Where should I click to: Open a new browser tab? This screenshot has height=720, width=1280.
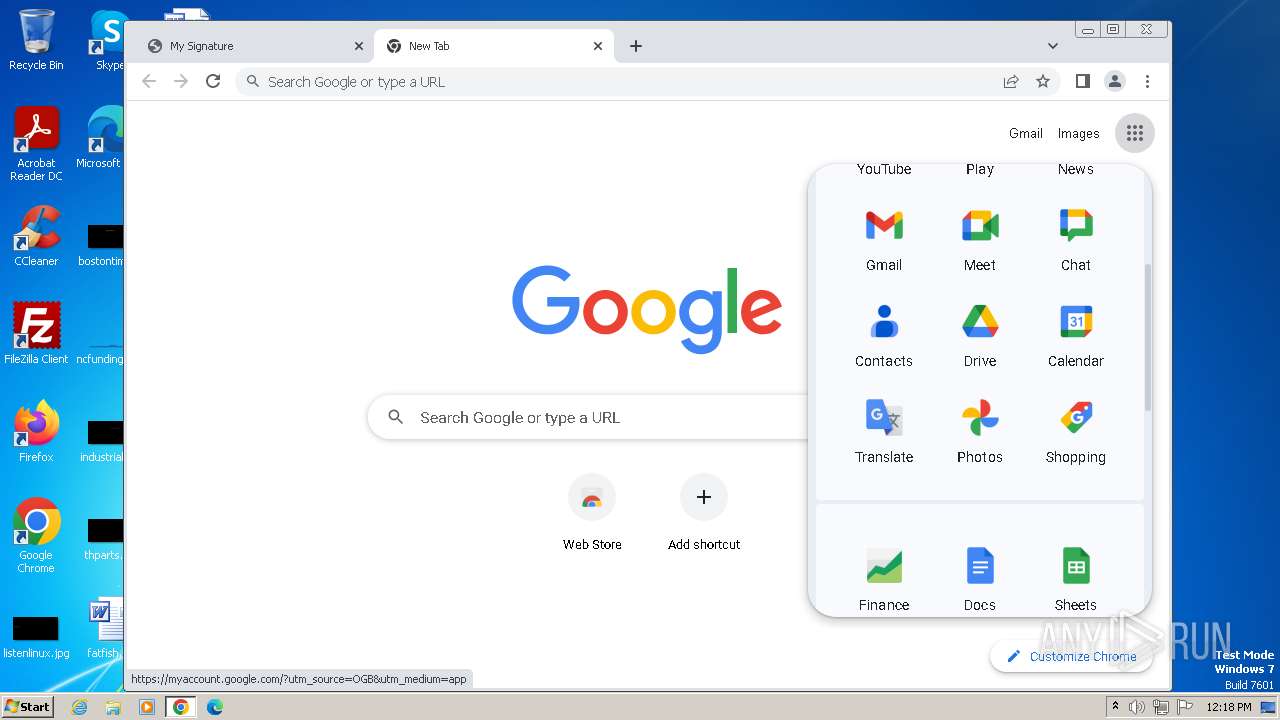click(x=636, y=46)
